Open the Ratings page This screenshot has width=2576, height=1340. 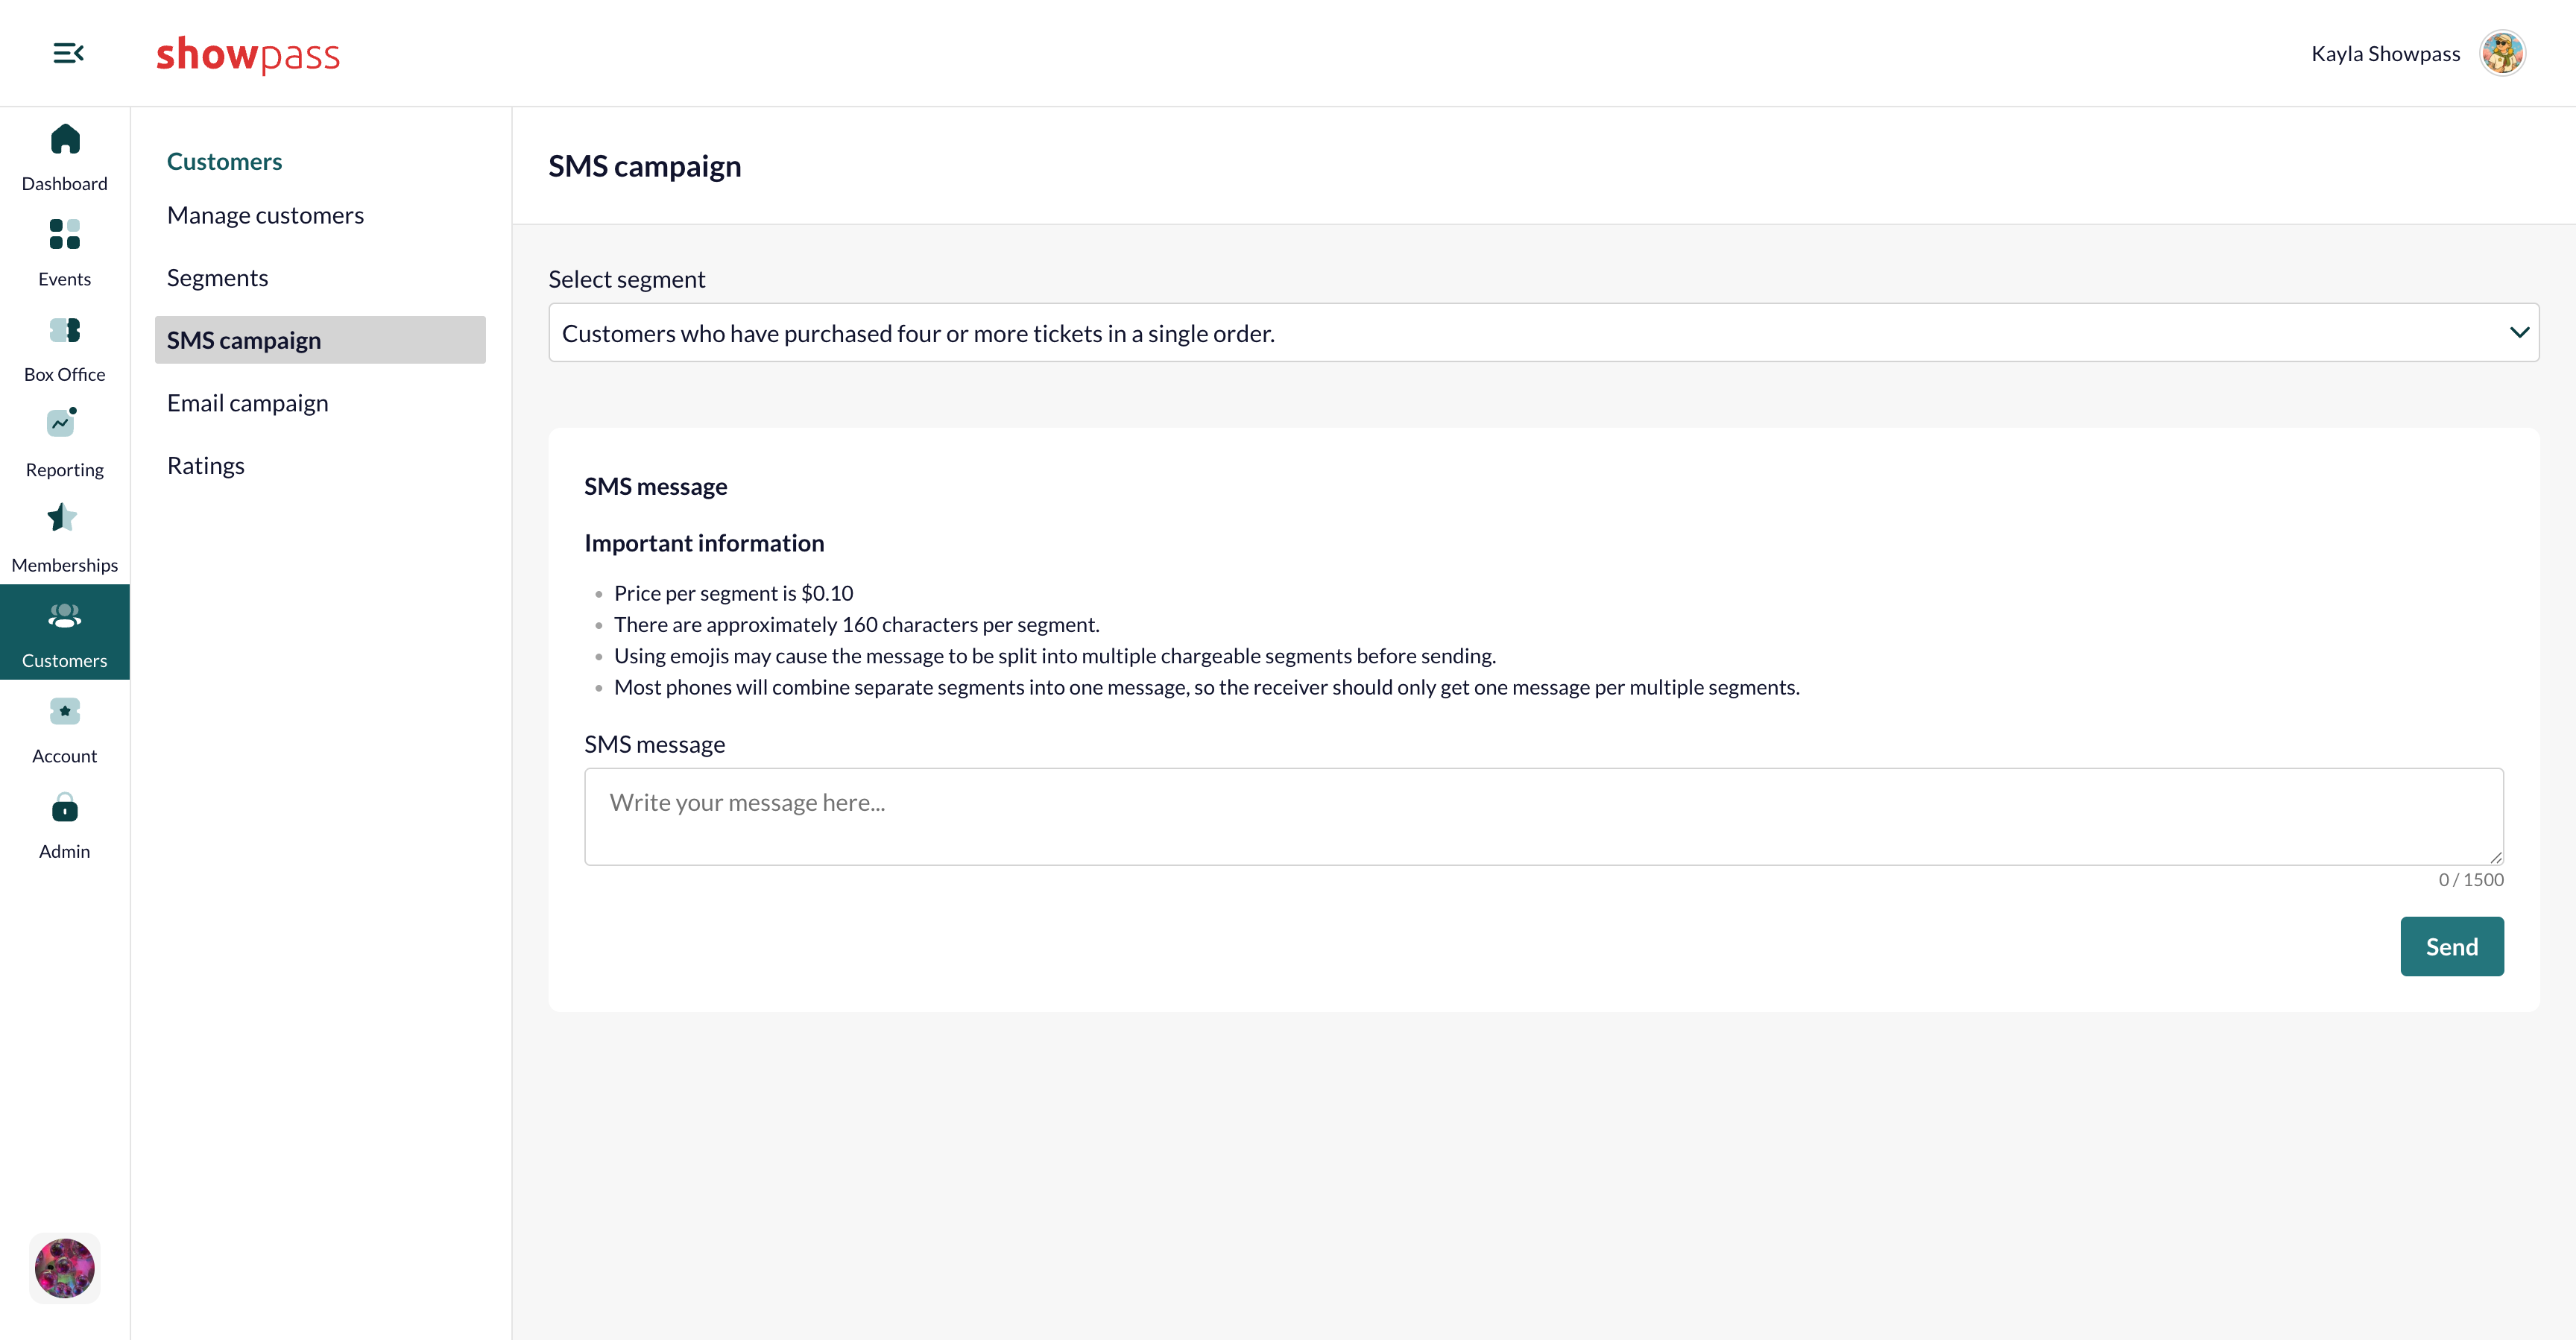click(x=205, y=464)
